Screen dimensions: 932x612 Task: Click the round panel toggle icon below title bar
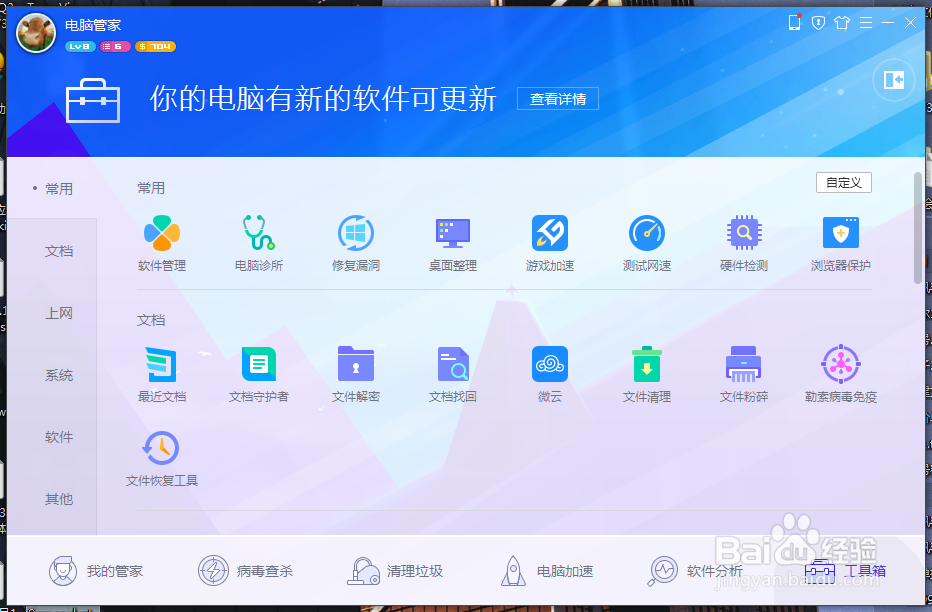893,80
